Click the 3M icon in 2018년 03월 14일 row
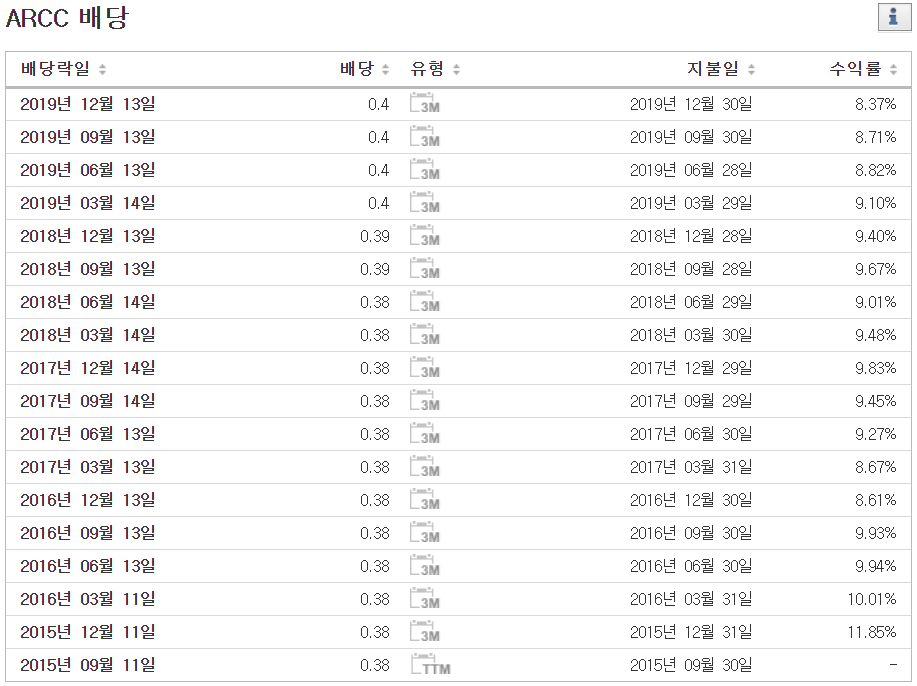Image resolution: width=917 pixels, height=686 pixels. [x=425, y=335]
